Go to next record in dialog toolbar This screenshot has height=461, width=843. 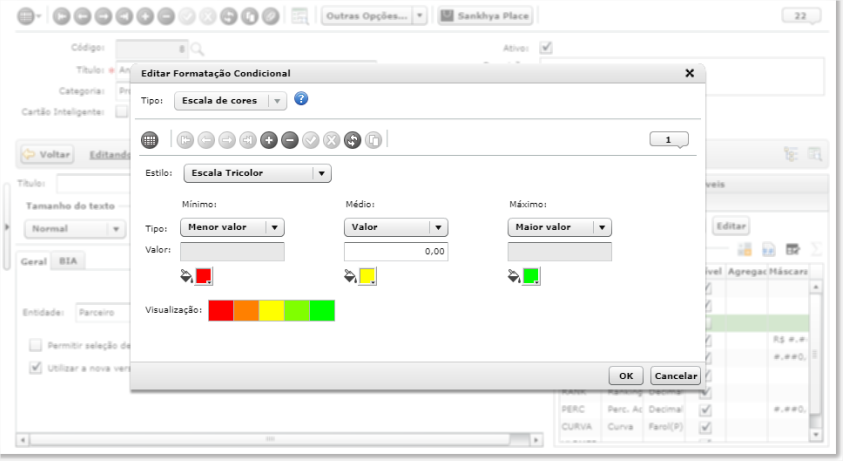227,140
